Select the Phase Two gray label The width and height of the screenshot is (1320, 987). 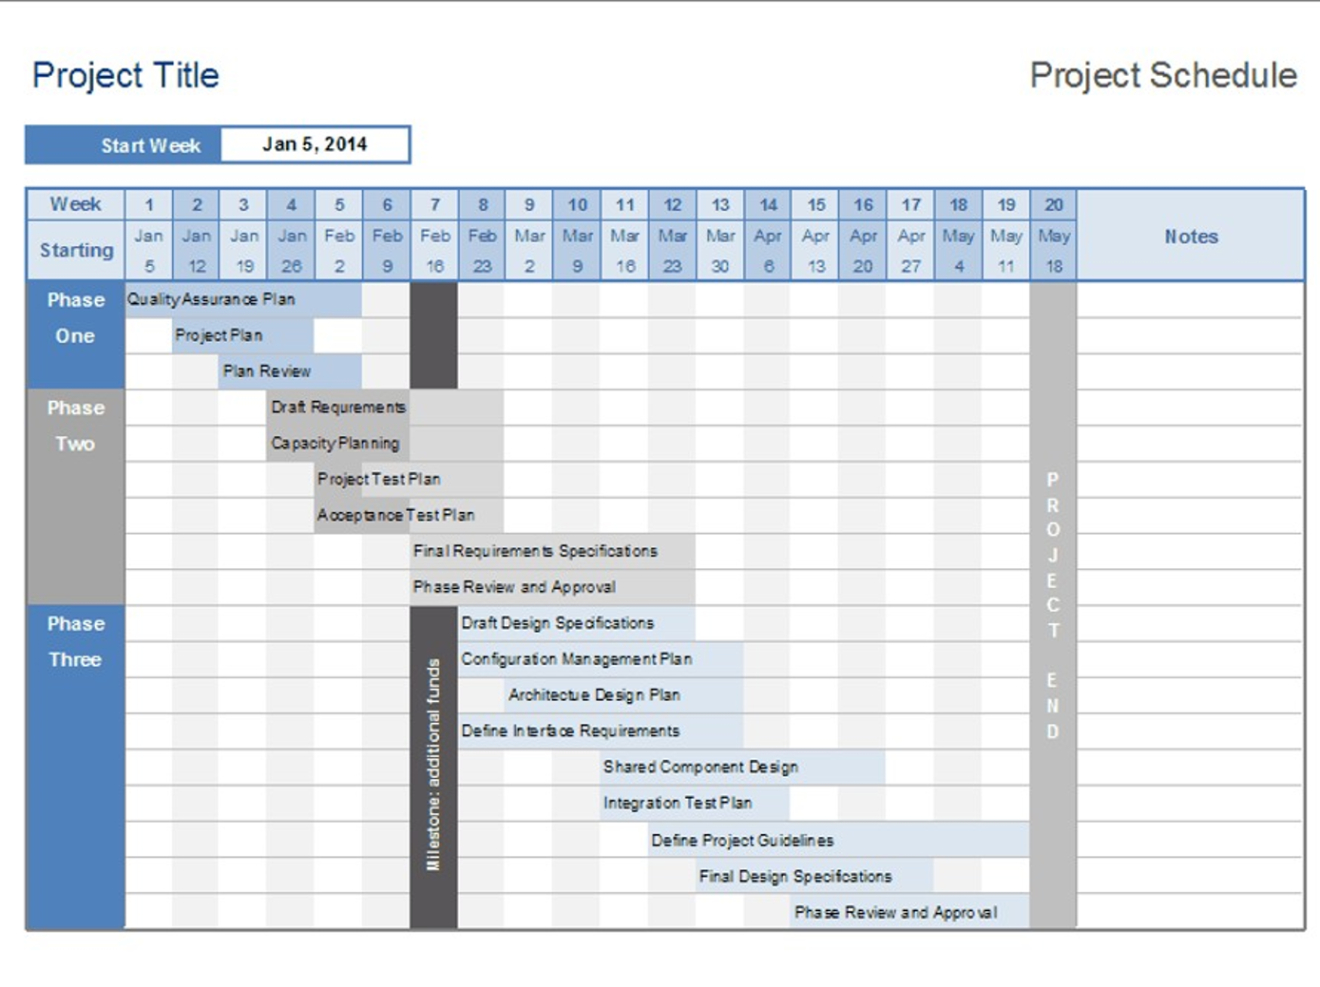76,426
